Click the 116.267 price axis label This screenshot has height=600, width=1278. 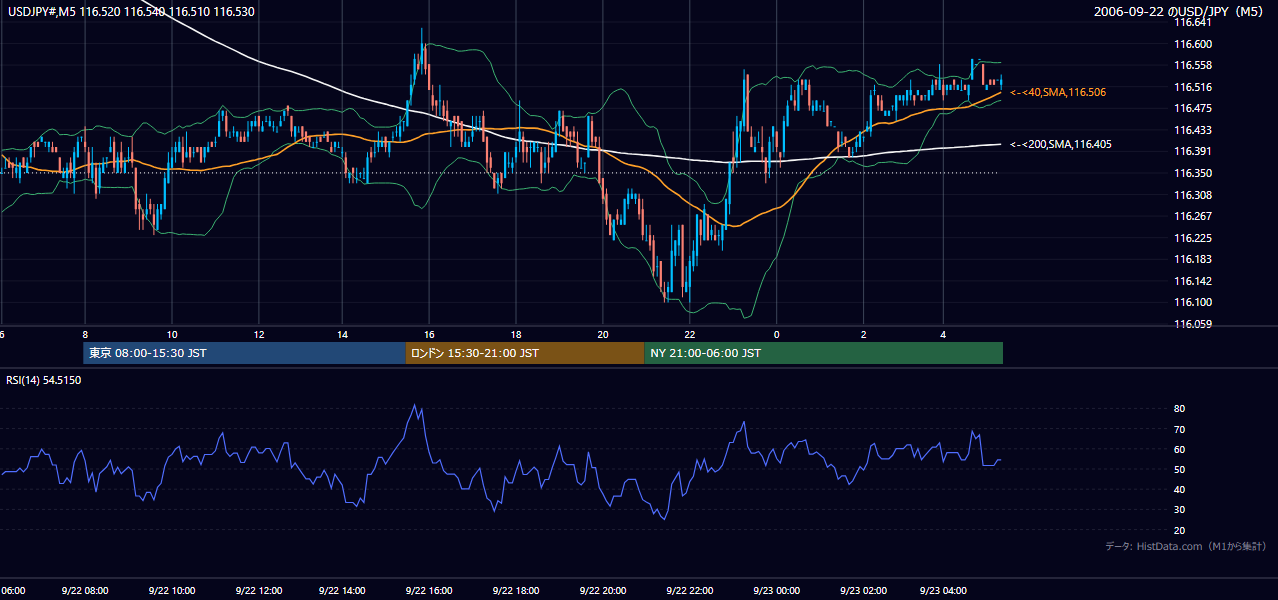[x=1194, y=216]
